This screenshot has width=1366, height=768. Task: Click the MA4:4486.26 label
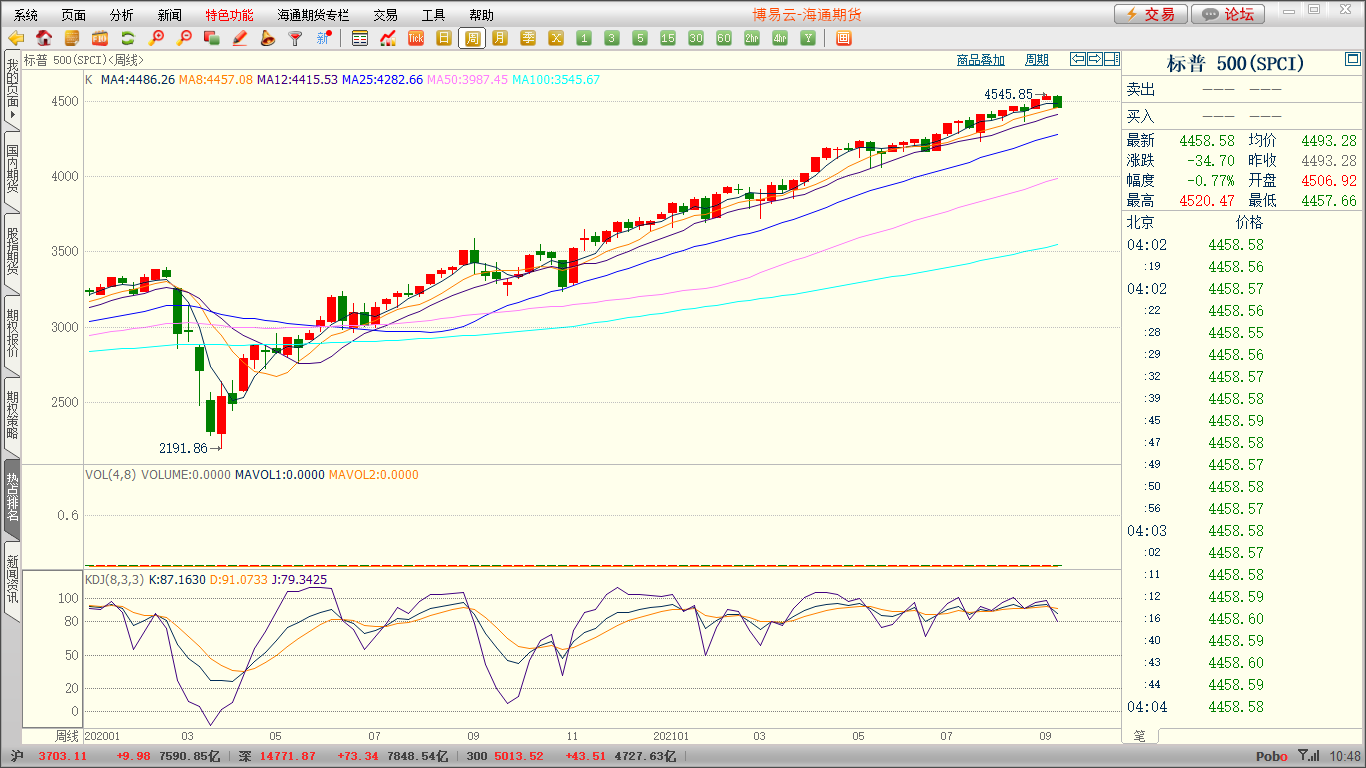pos(137,79)
